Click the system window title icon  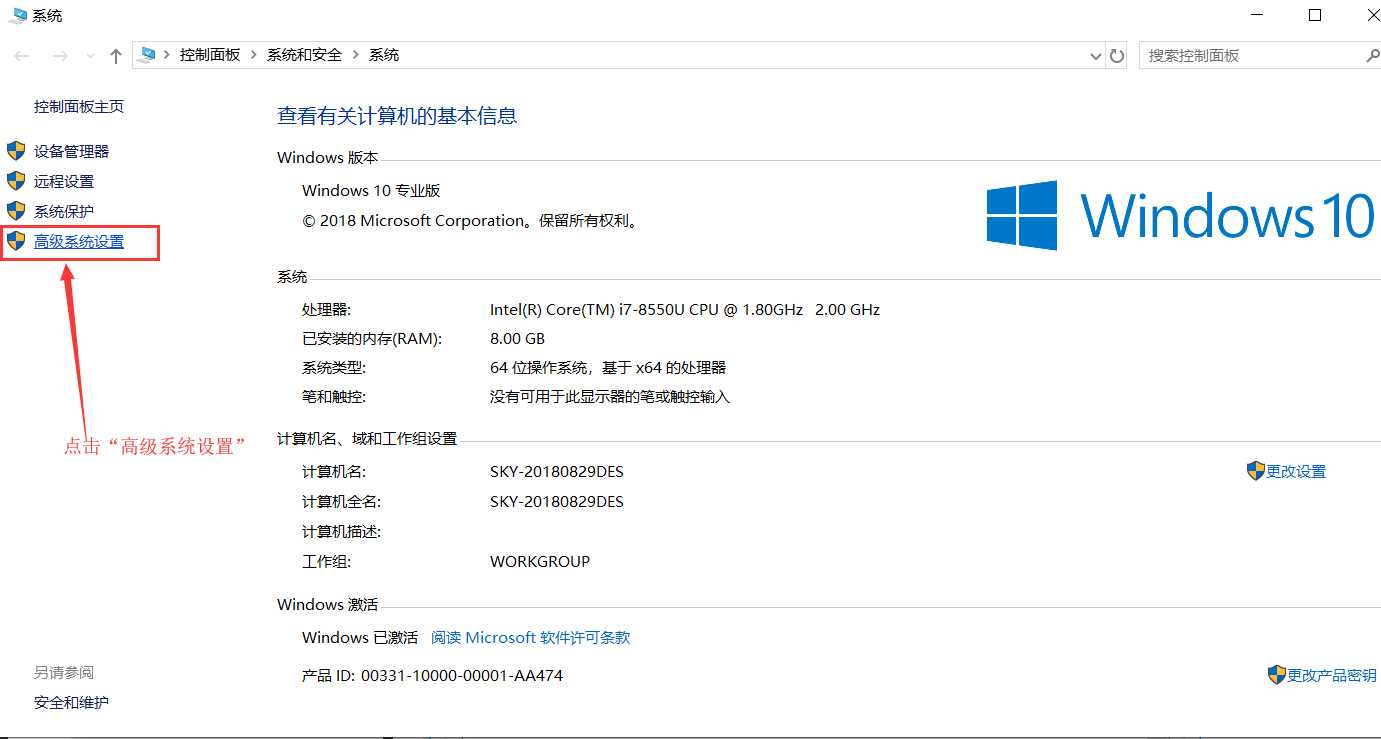point(17,16)
